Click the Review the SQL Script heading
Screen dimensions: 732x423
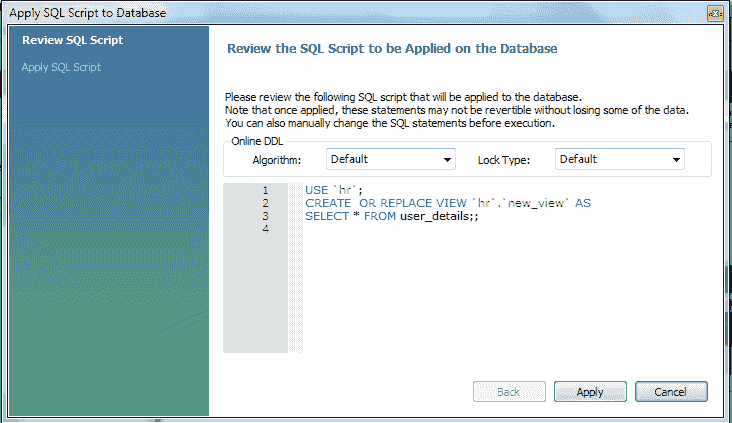[392, 49]
